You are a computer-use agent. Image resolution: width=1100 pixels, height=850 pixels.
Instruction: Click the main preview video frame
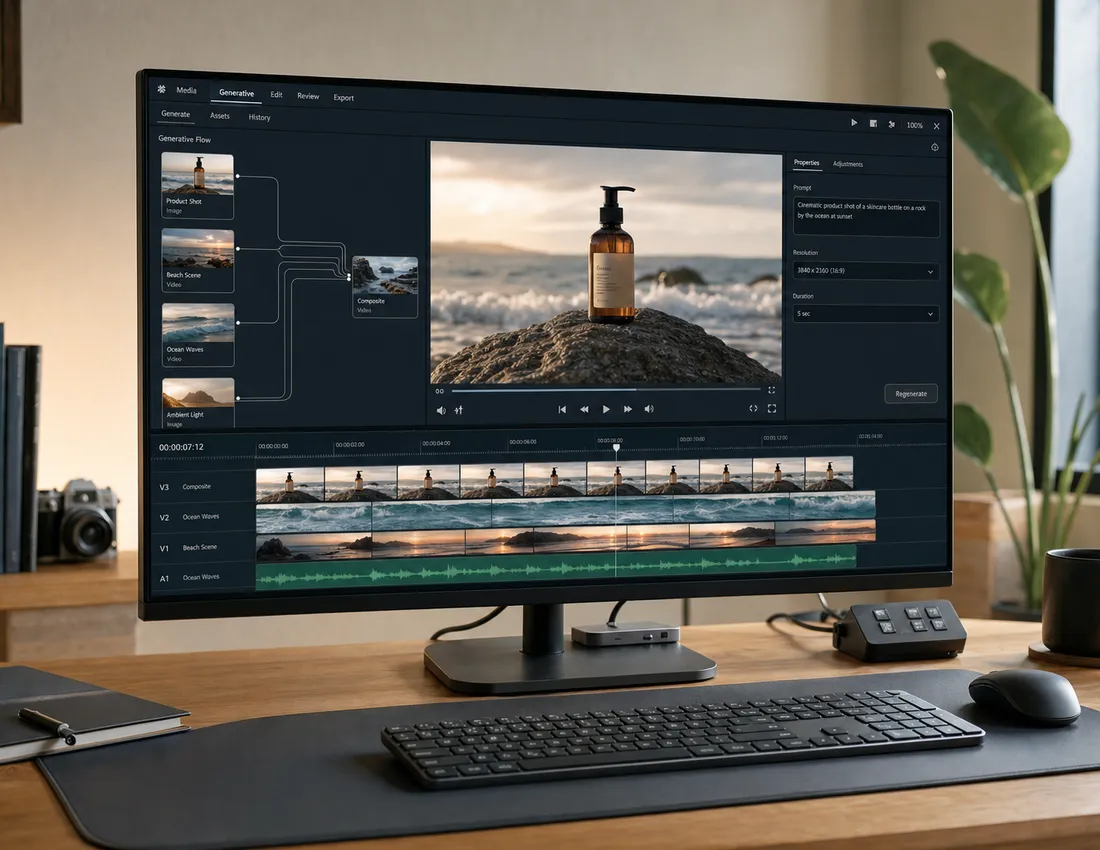[606, 262]
